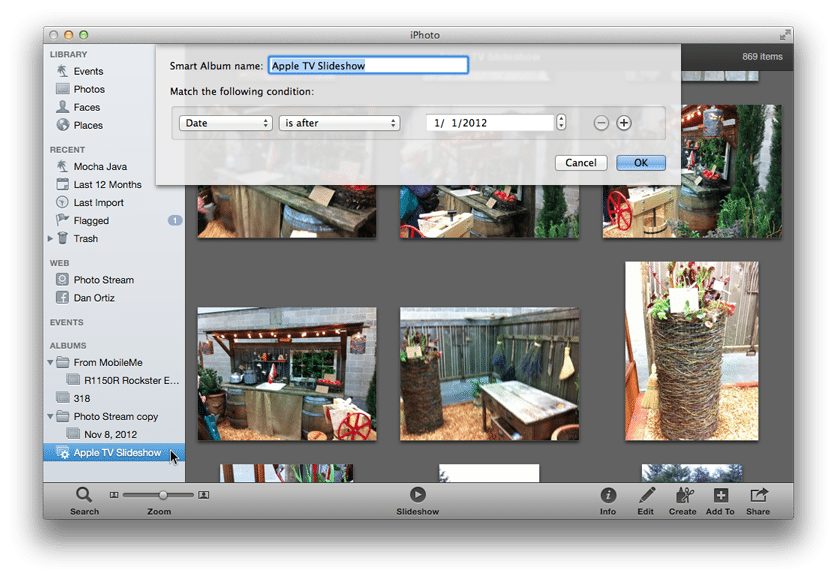Open the Share menu
This screenshot has width=836, height=578.
[x=758, y=501]
